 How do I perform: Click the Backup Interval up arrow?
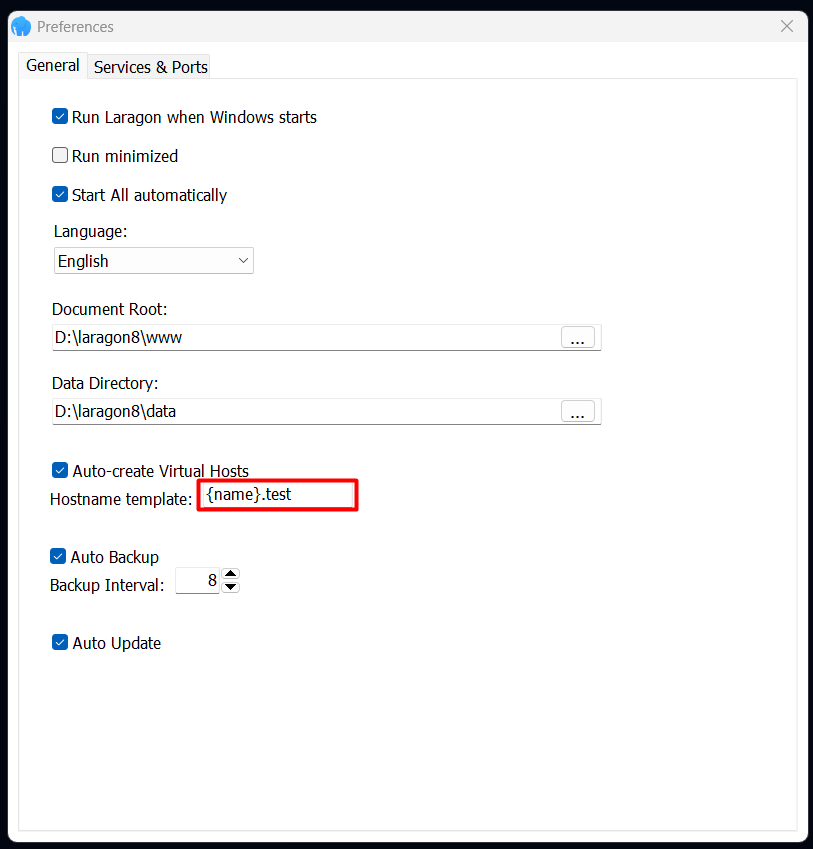(230, 574)
